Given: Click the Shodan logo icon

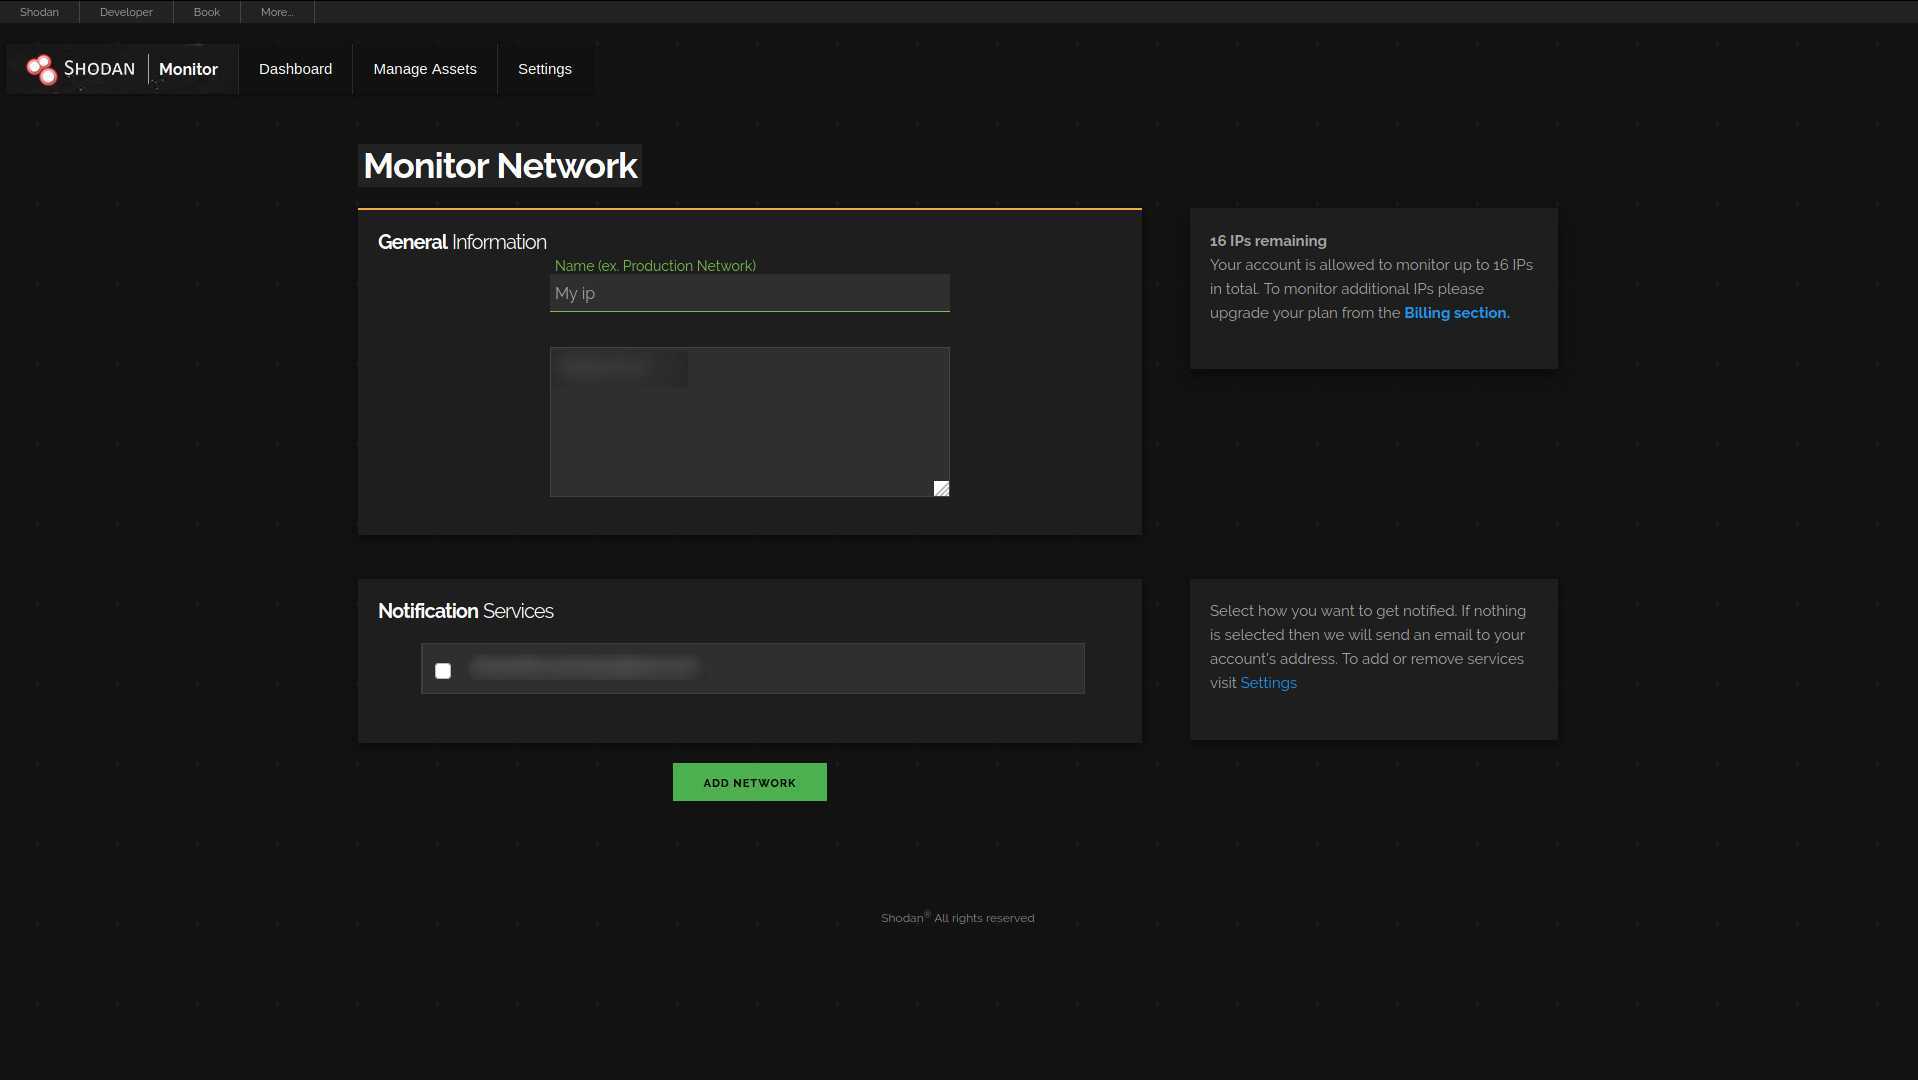Looking at the screenshot, I should [x=42, y=69].
